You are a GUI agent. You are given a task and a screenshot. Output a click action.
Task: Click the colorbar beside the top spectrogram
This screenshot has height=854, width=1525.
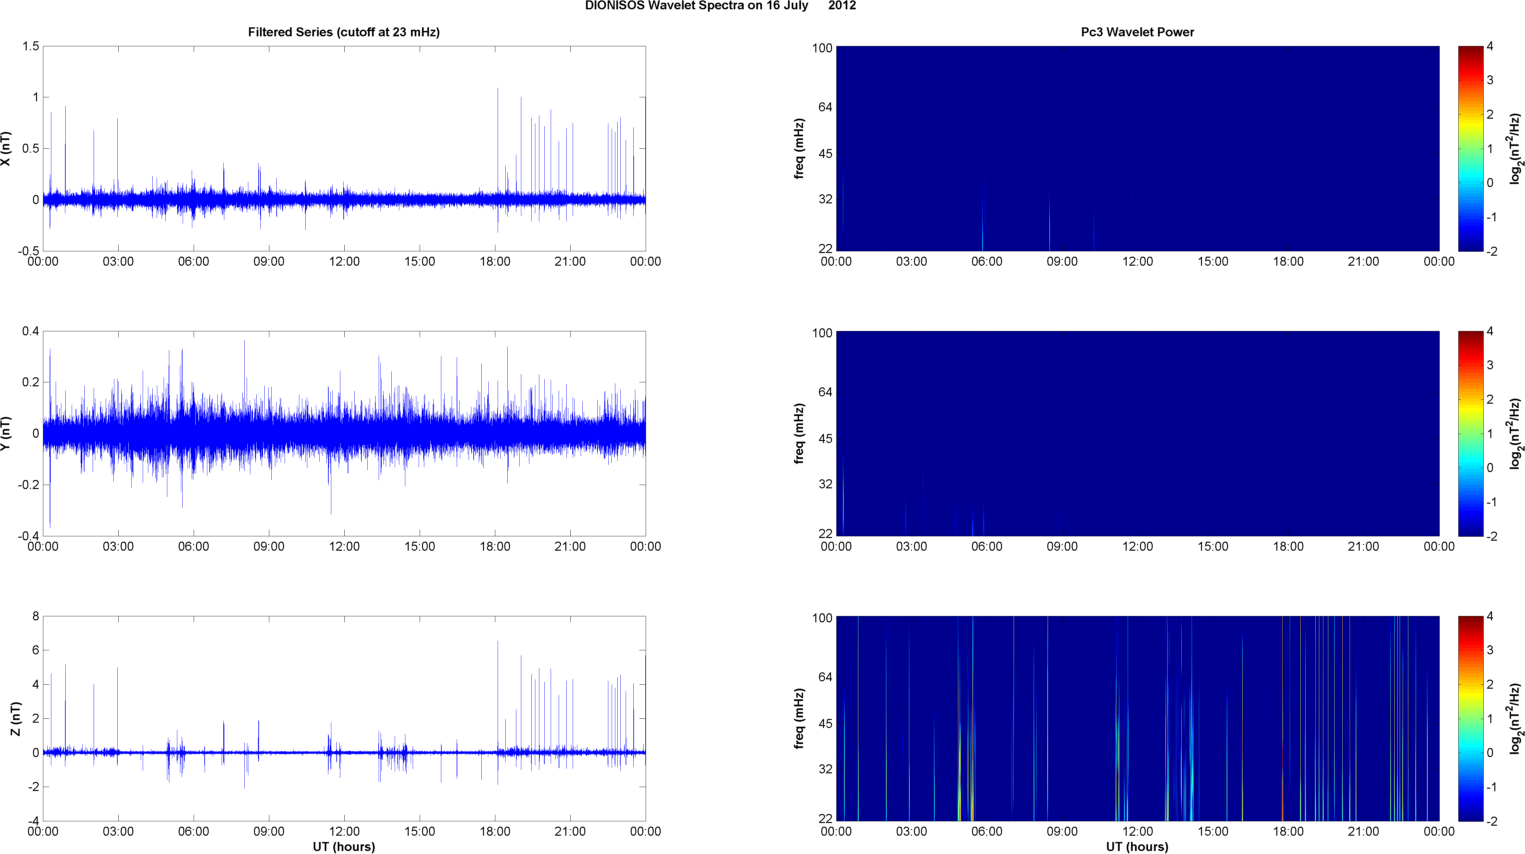(1470, 149)
